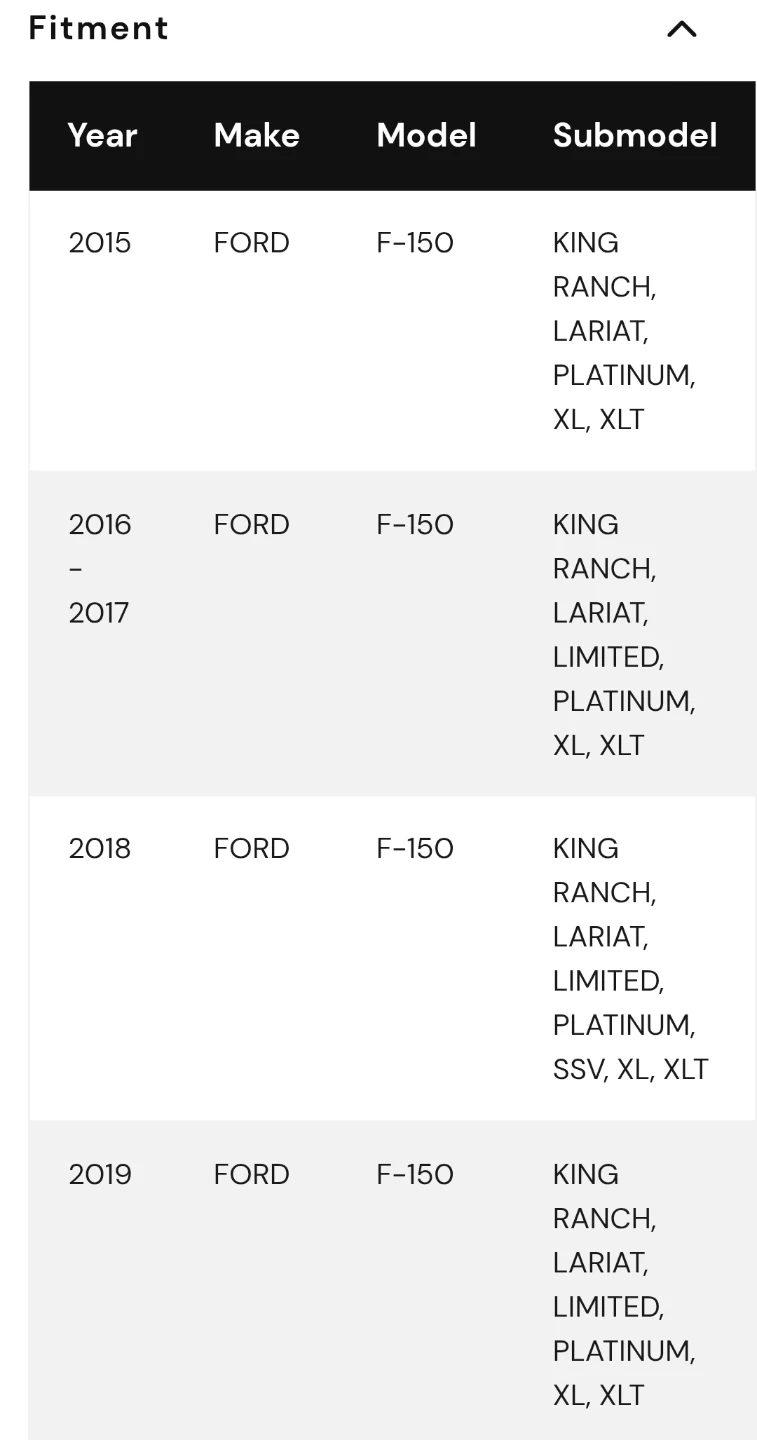Click the Make column header
Viewport: 757px width, 1440px height.
(x=256, y=135)
